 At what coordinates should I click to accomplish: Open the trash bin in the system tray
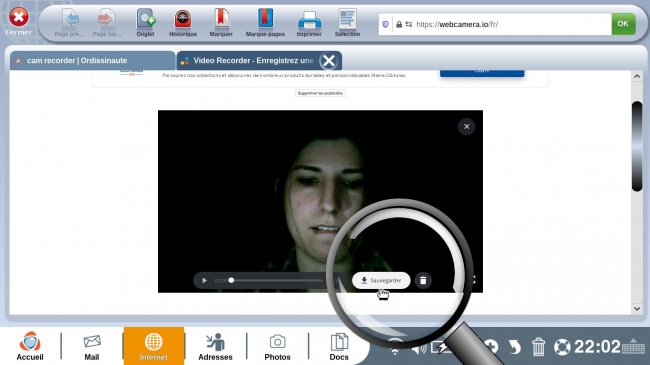(x=538, y=347)
